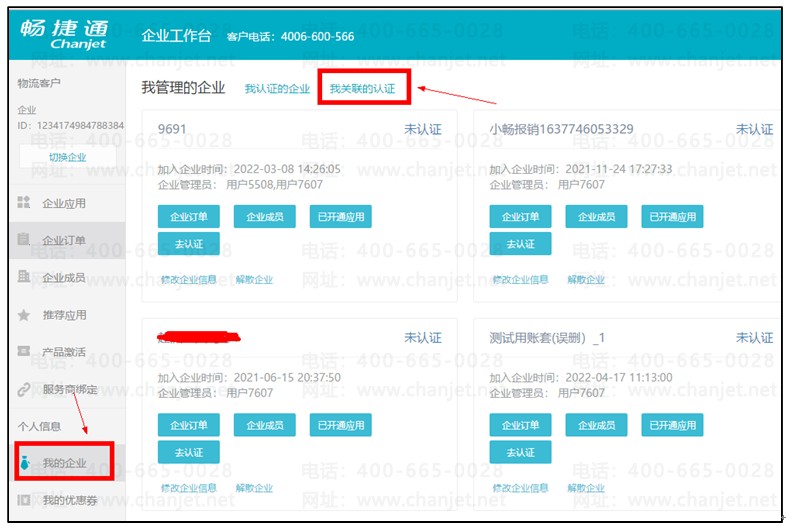Open 服务商绑定 in the sidebar
The image size is (786, 526).
click(70, 389)
